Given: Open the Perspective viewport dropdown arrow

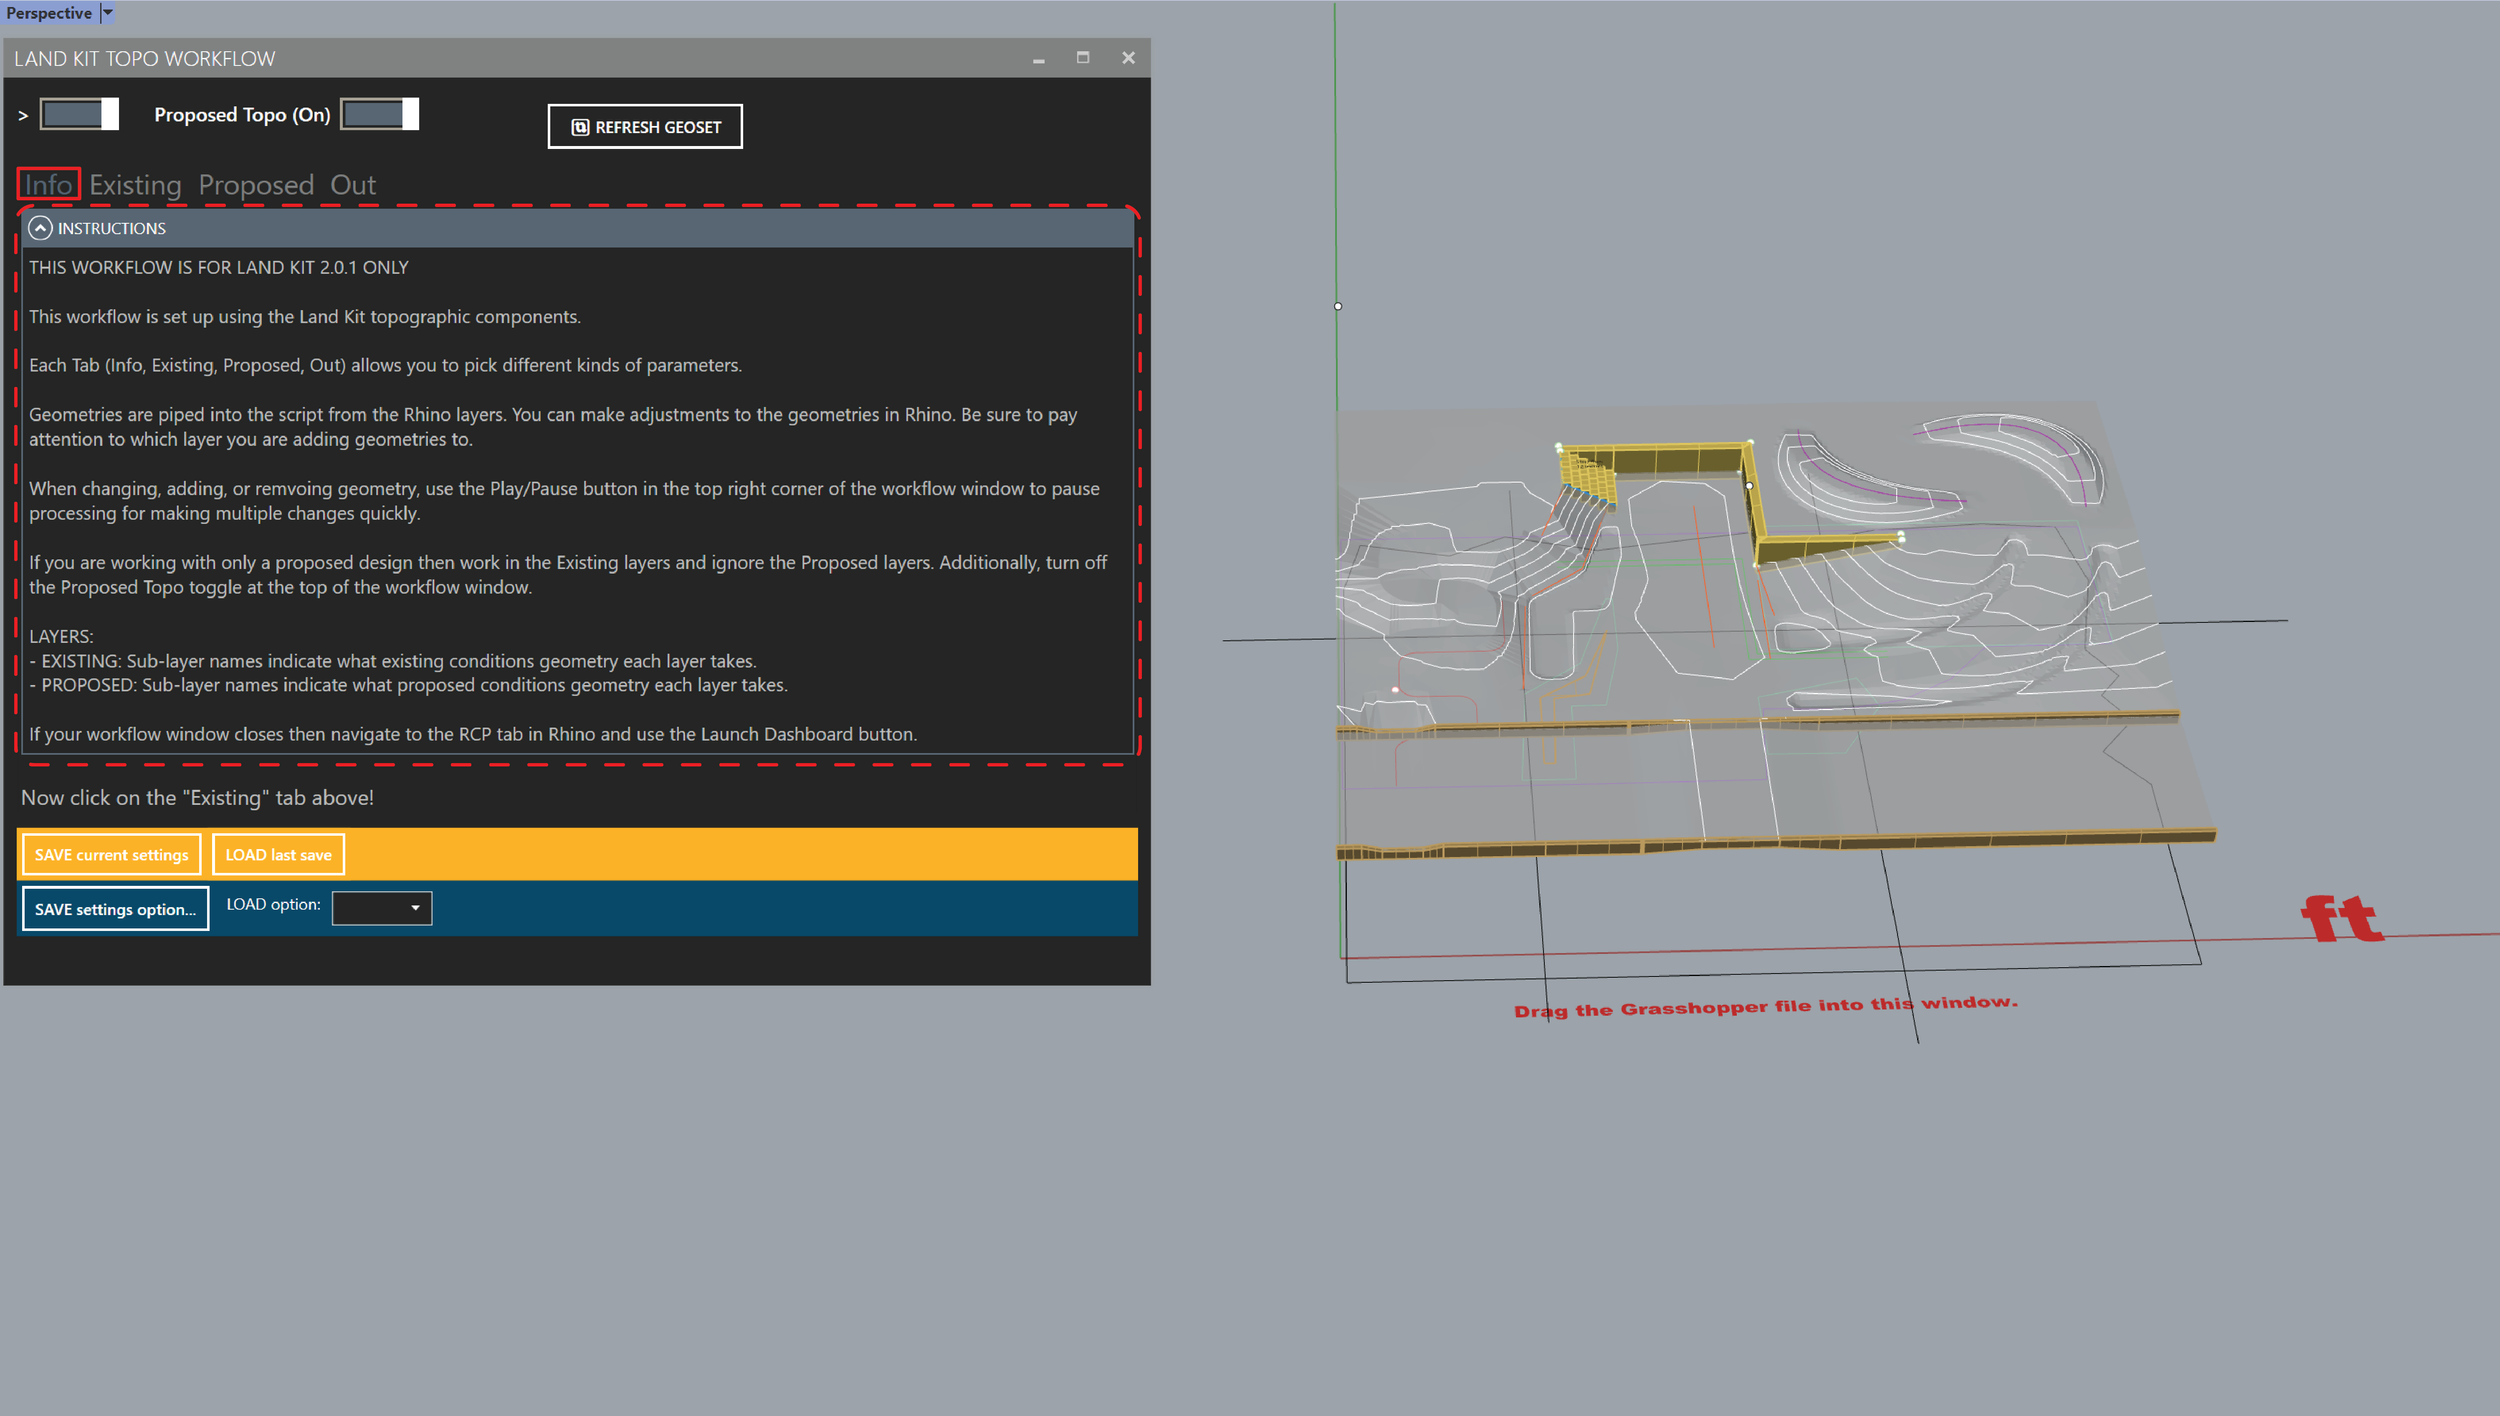Looking at the screenshot, I should [x=108, y=12].
